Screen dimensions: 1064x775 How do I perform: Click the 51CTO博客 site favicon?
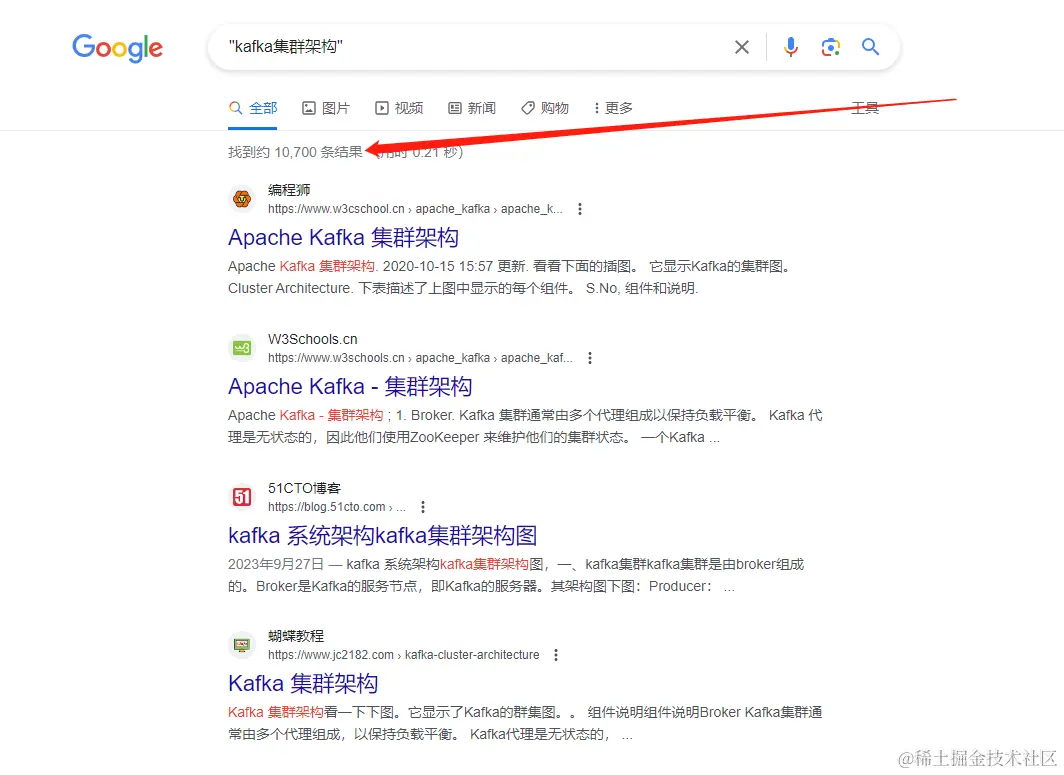tap(242, 497)
